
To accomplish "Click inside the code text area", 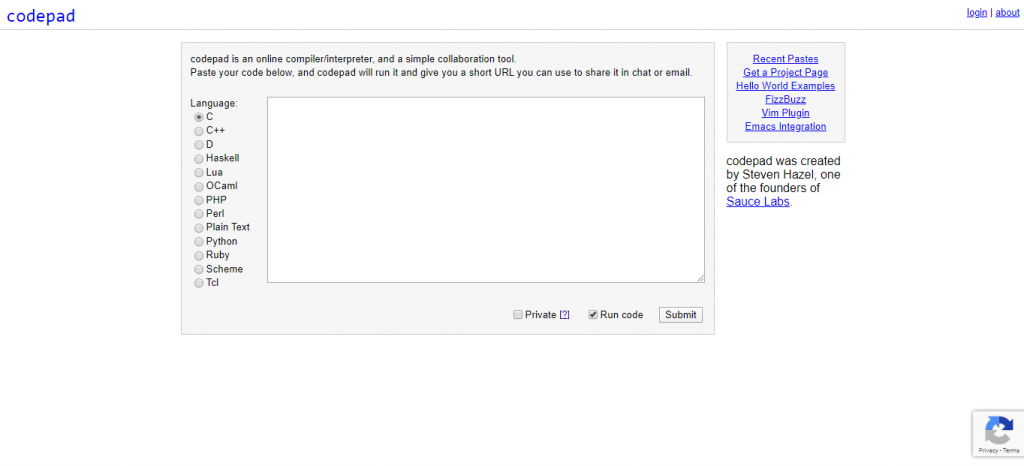I will coord(485,190).
